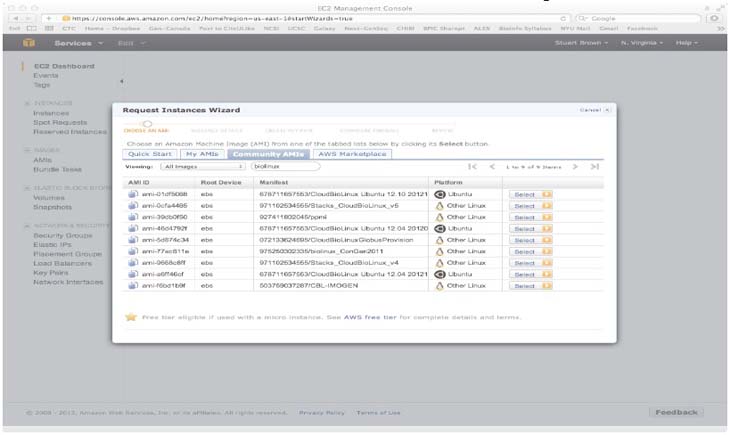Go back with the browser back arrow
Viewport: 730px width, 435px height.
click(16, 19)
